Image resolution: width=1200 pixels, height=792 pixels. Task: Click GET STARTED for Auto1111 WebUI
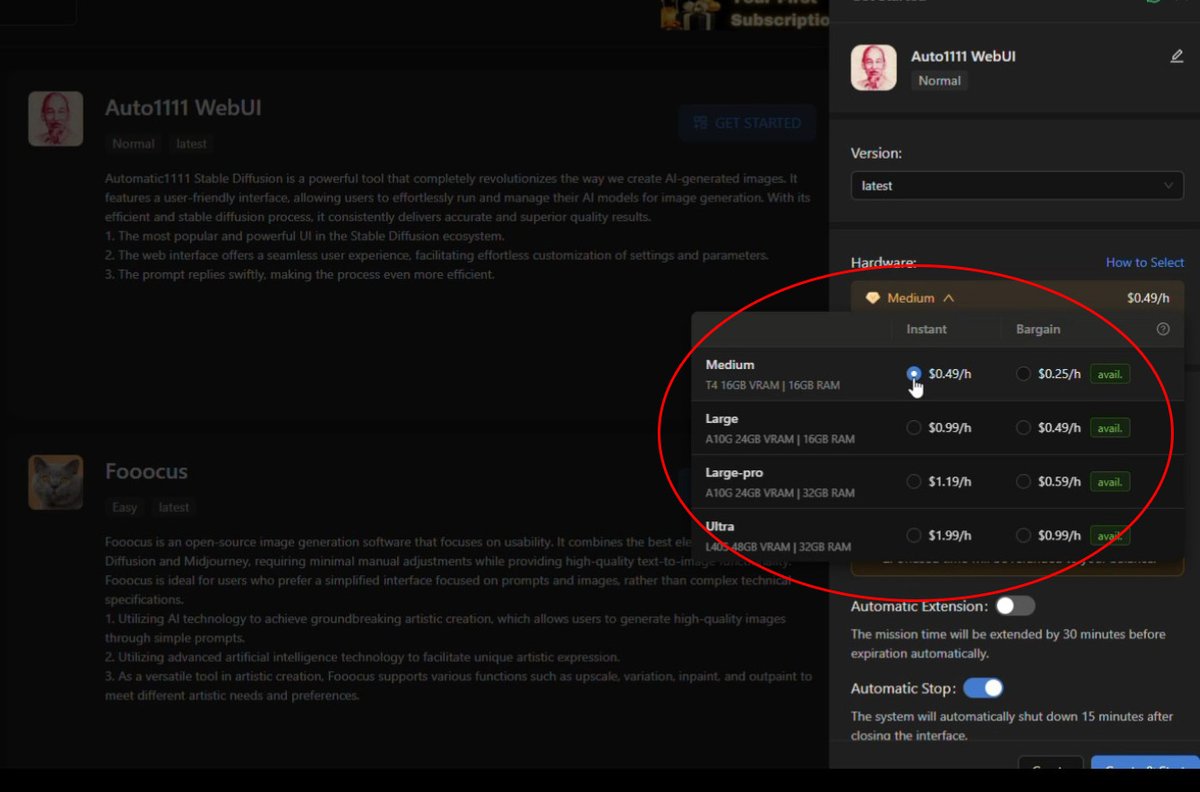(x=747, y=123)
